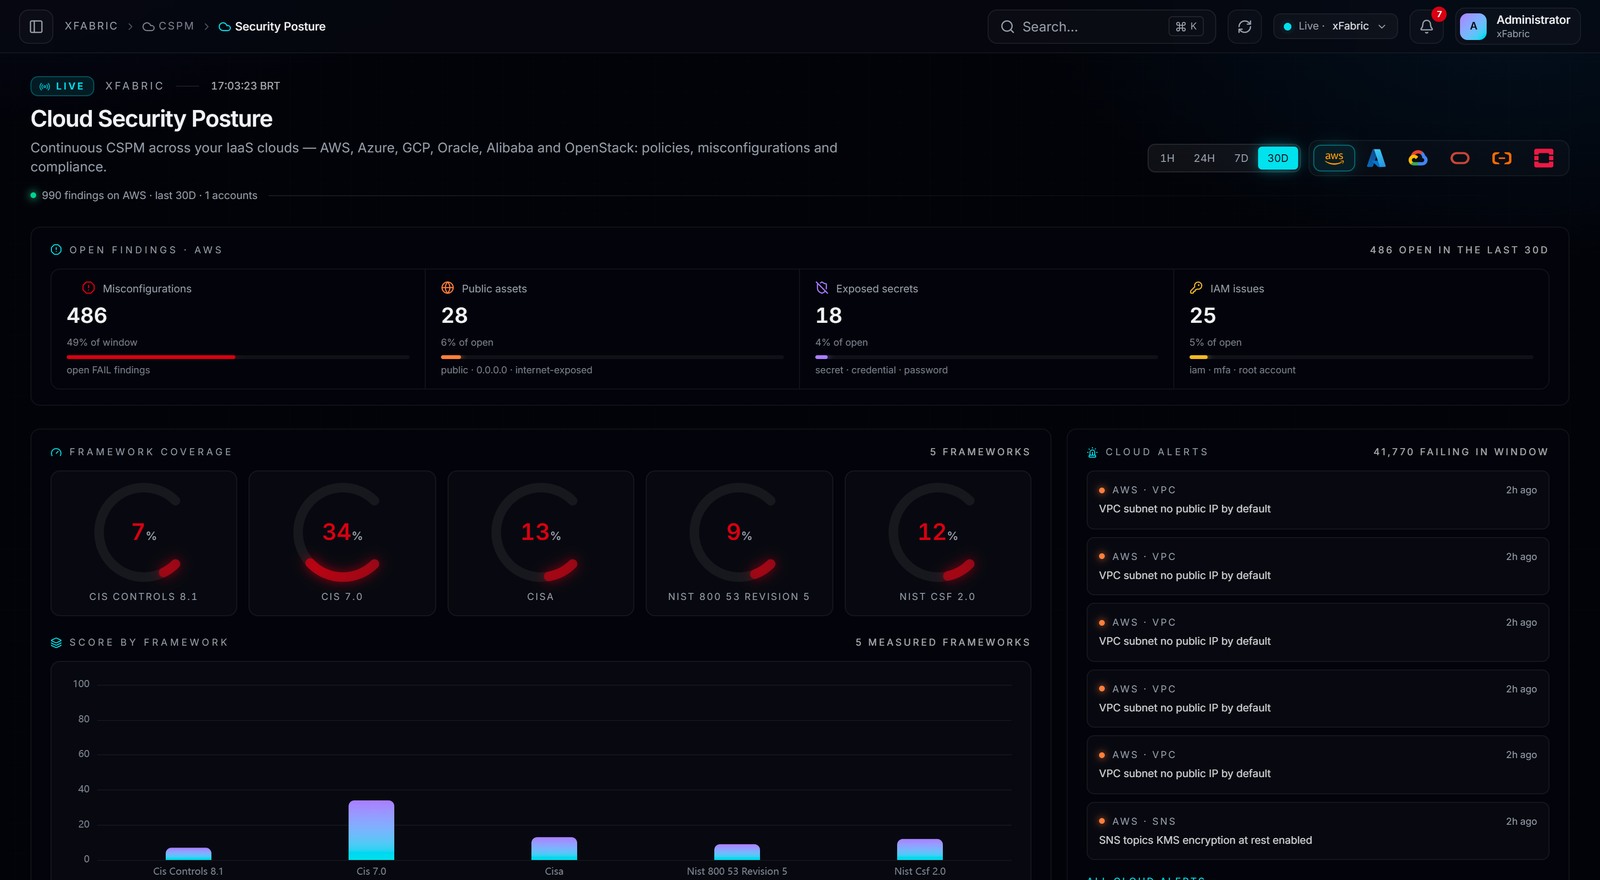Screen dimensions: 1600x880
Task: Click the Misconfigurations alert icon
Action: (88, 288)
